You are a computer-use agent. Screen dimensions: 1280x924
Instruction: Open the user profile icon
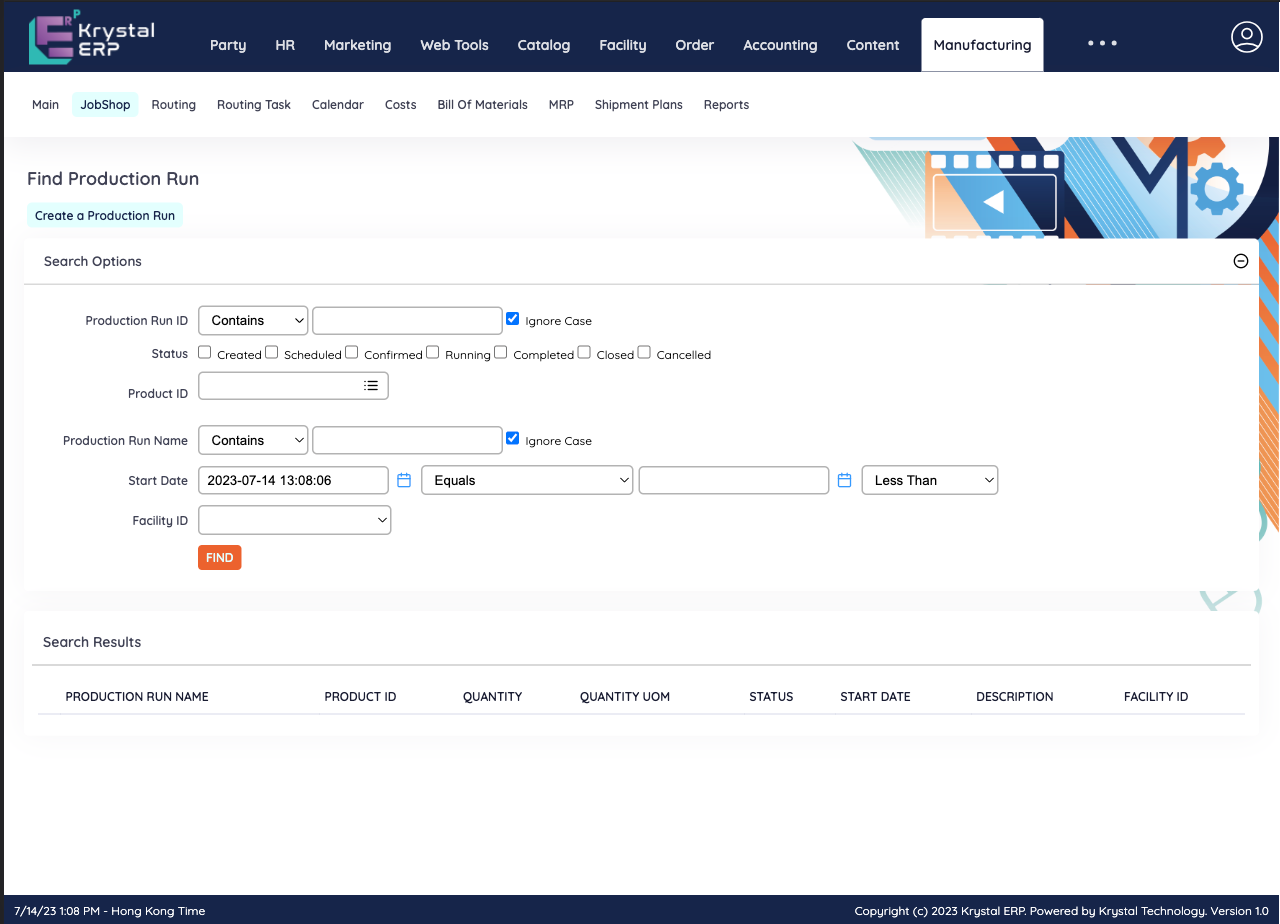(1246, 37)
